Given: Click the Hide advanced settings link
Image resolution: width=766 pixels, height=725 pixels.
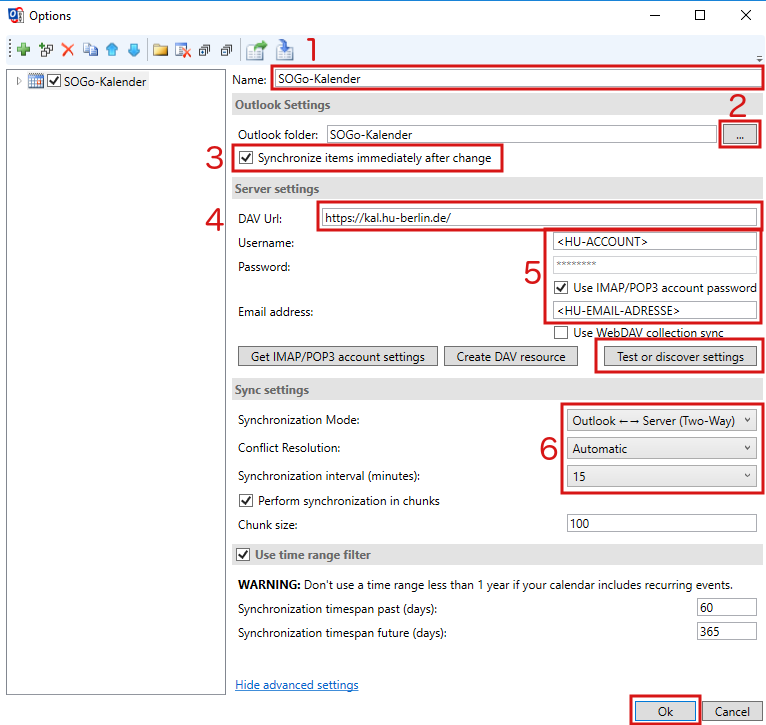Looking at the screenshot, I should [x=296, y=685].
